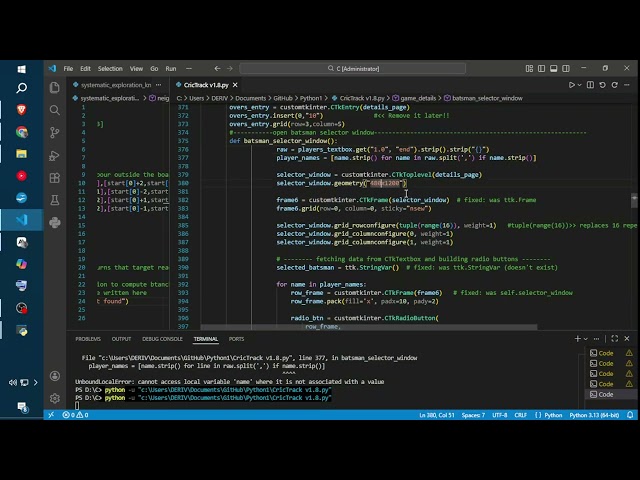Image resolution: width=640 pixels, height=480 pixels.
Task: Open the notifications bell
Action: [x=630, y=415]
